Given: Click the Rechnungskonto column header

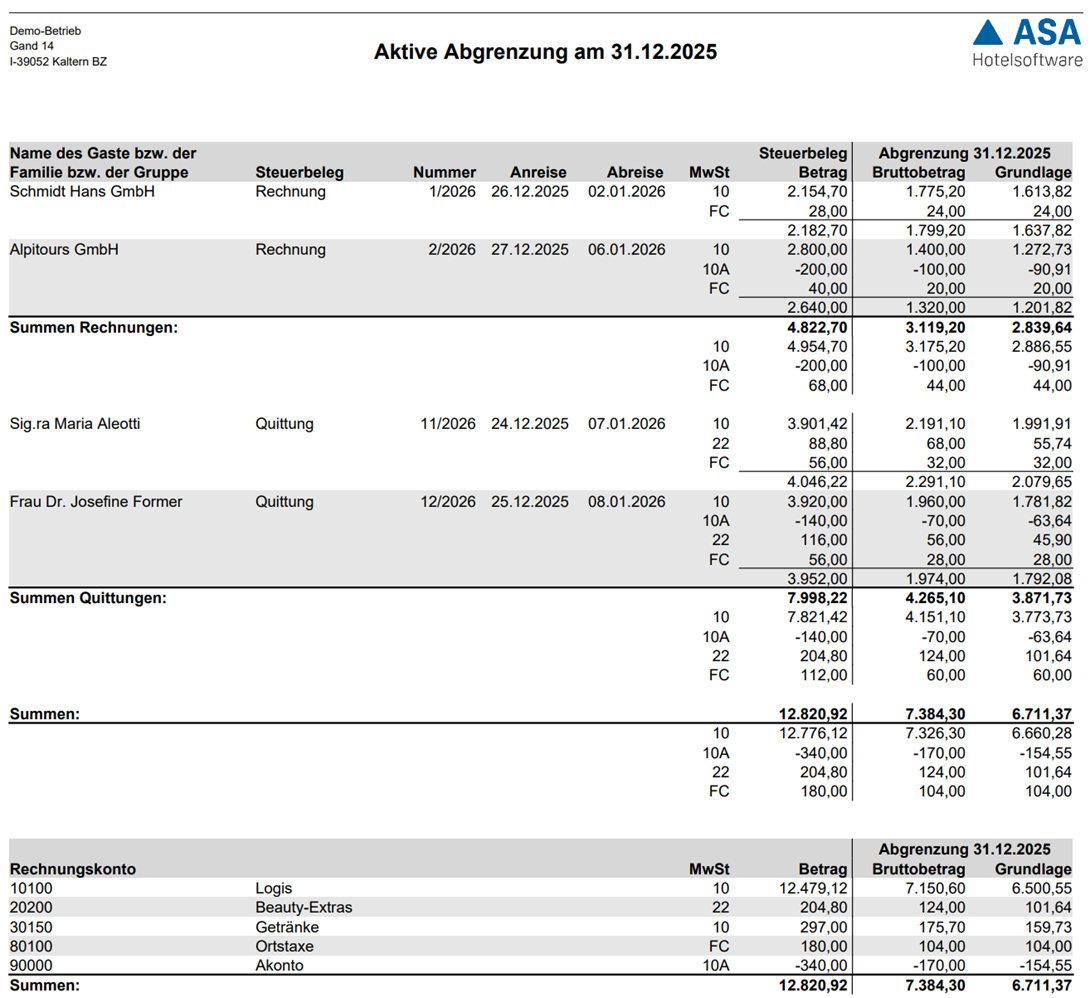Looking at the screenshot, I should [73, 869].
